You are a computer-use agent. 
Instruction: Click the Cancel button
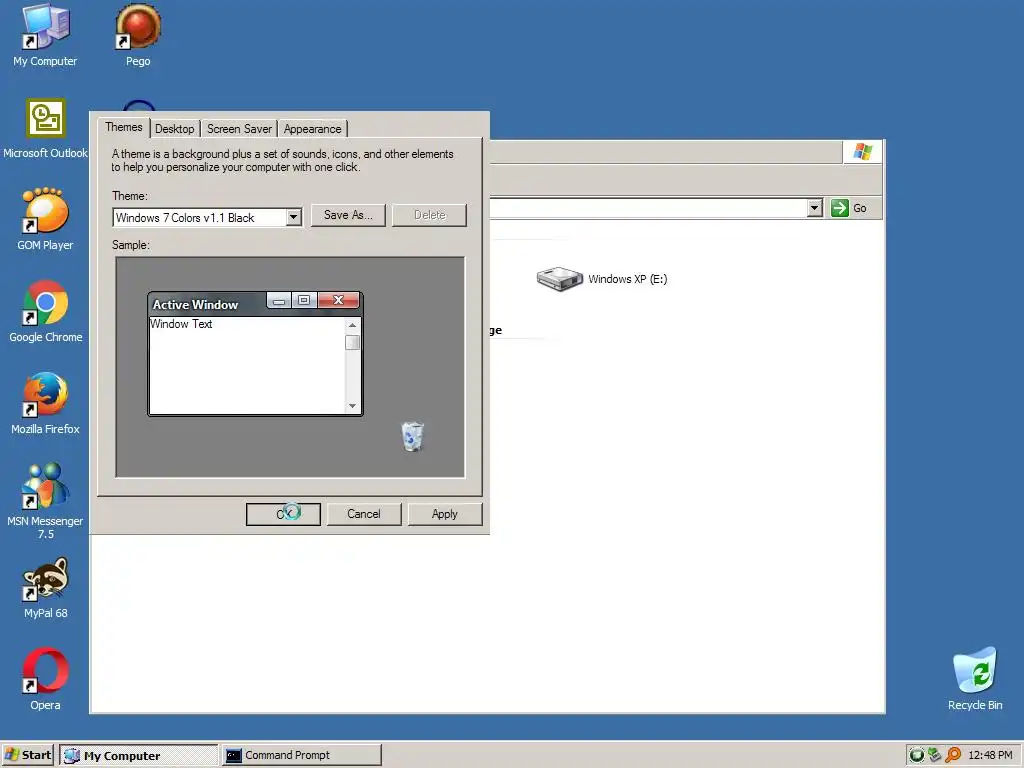[x=364, y=514]
